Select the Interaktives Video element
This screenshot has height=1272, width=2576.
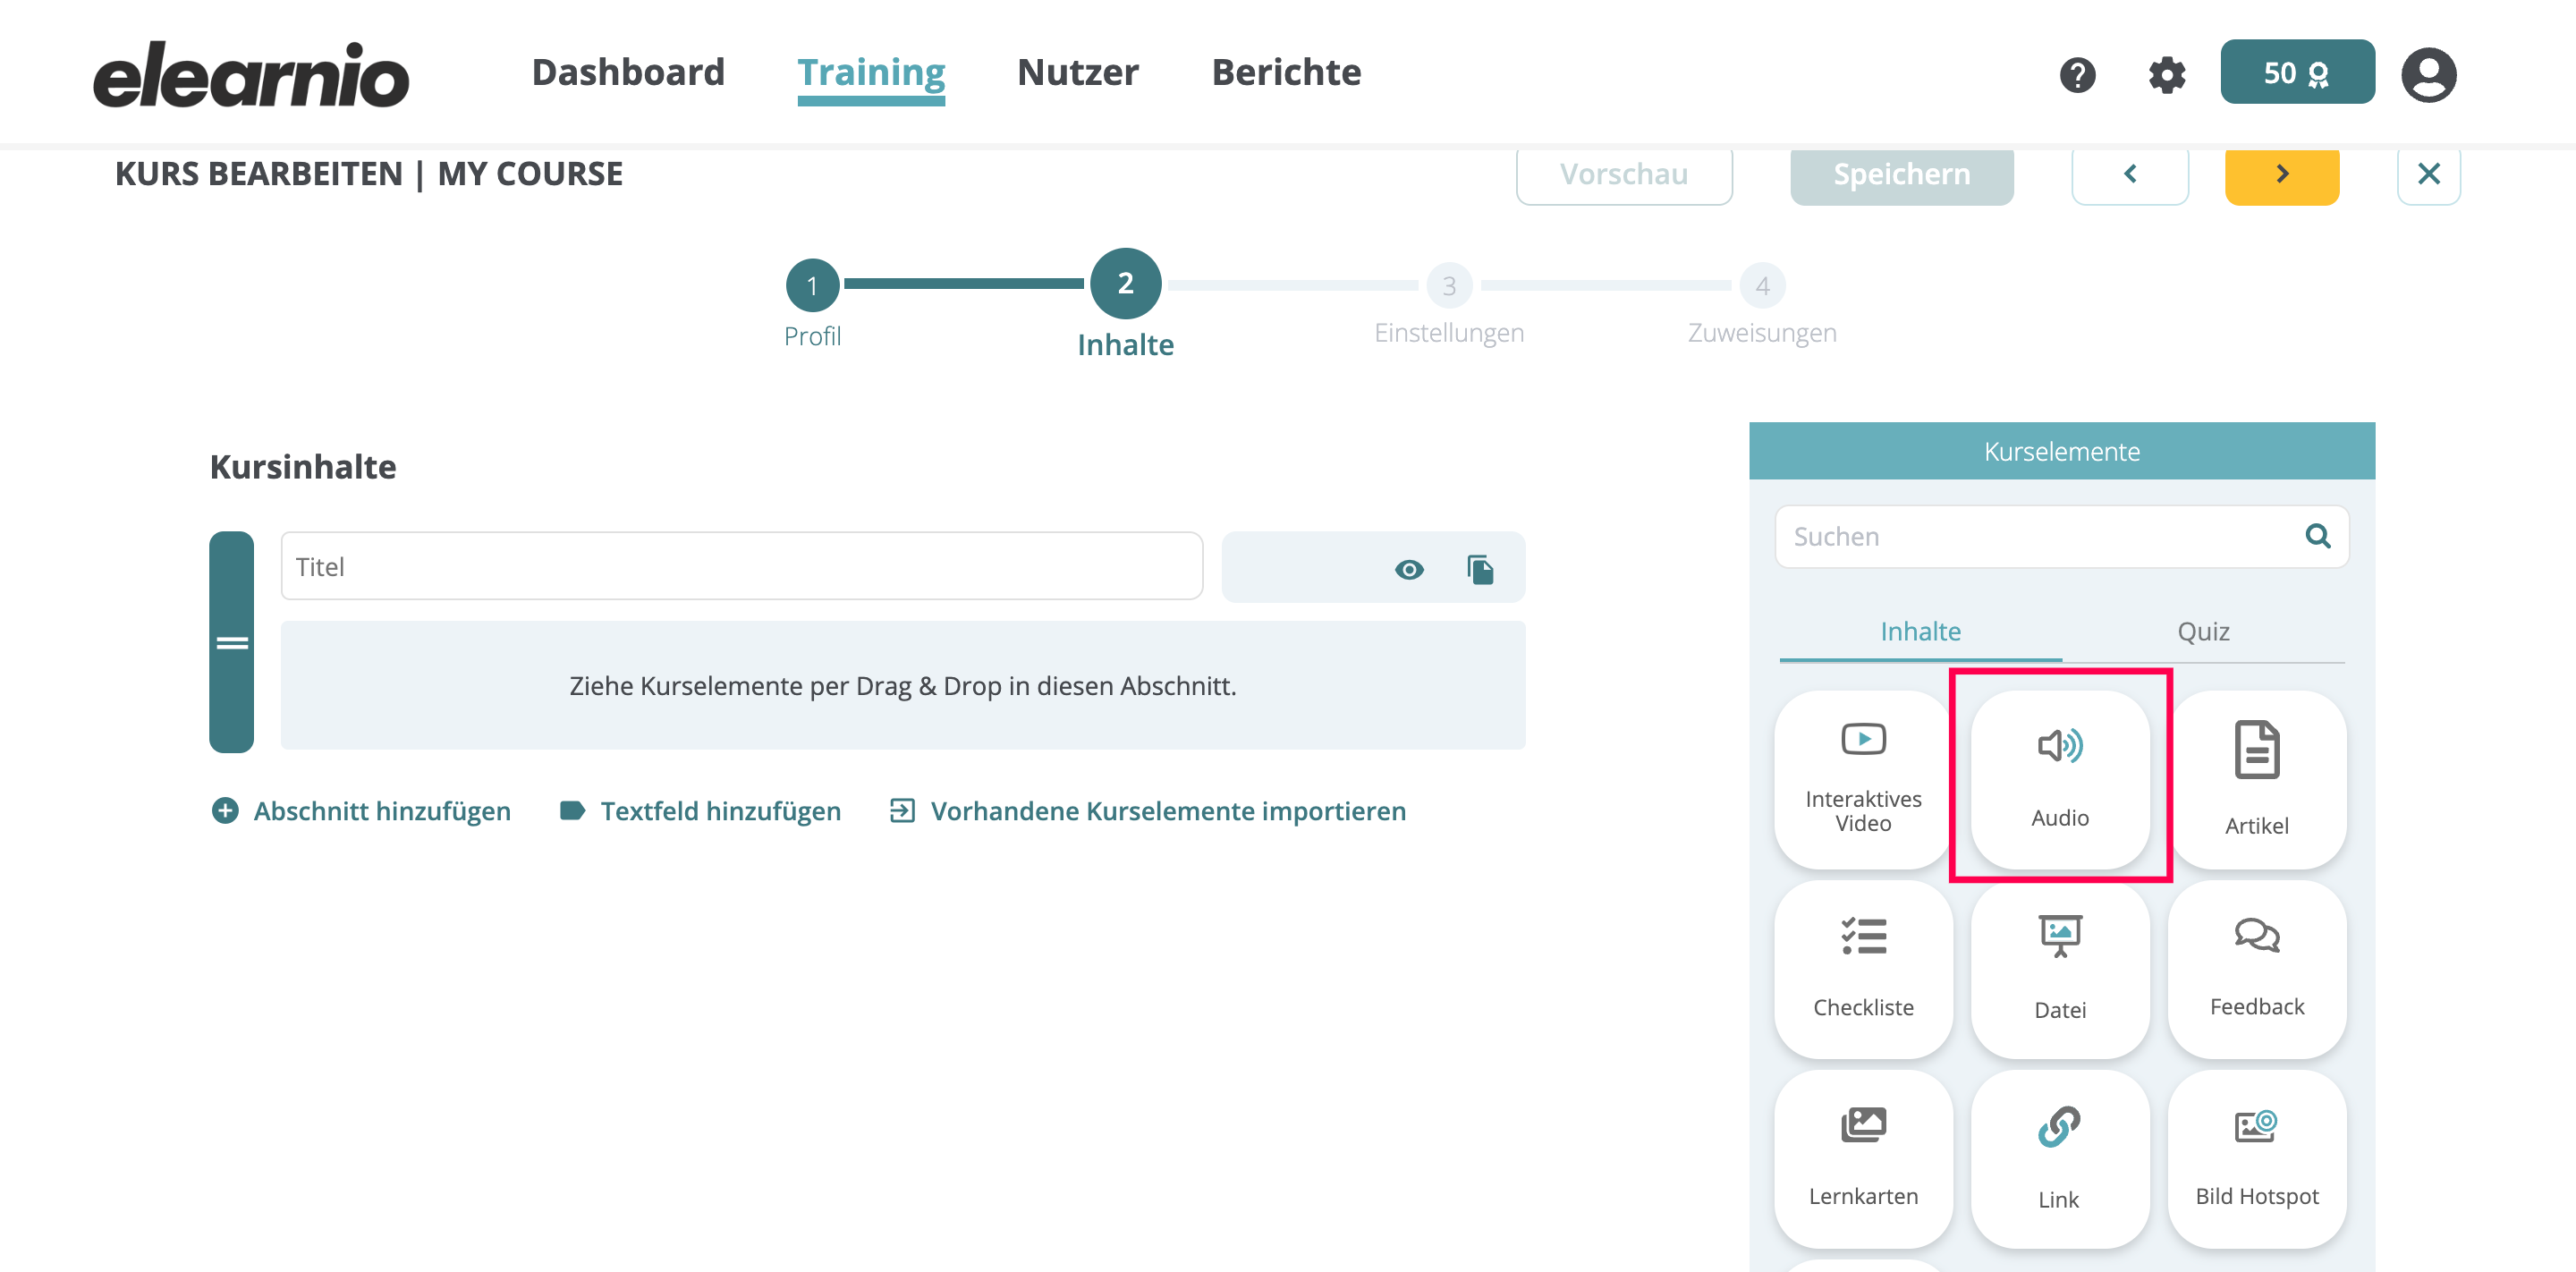[x=1863, y=779]
